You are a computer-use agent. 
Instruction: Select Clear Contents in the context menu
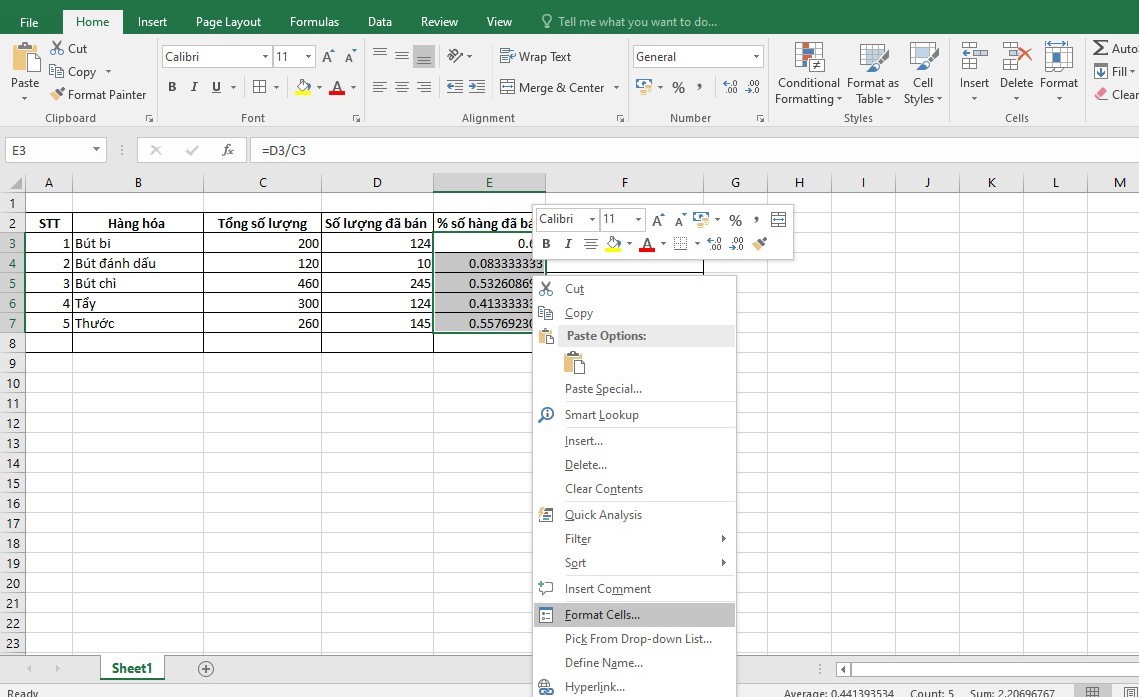tap(603, 489)
